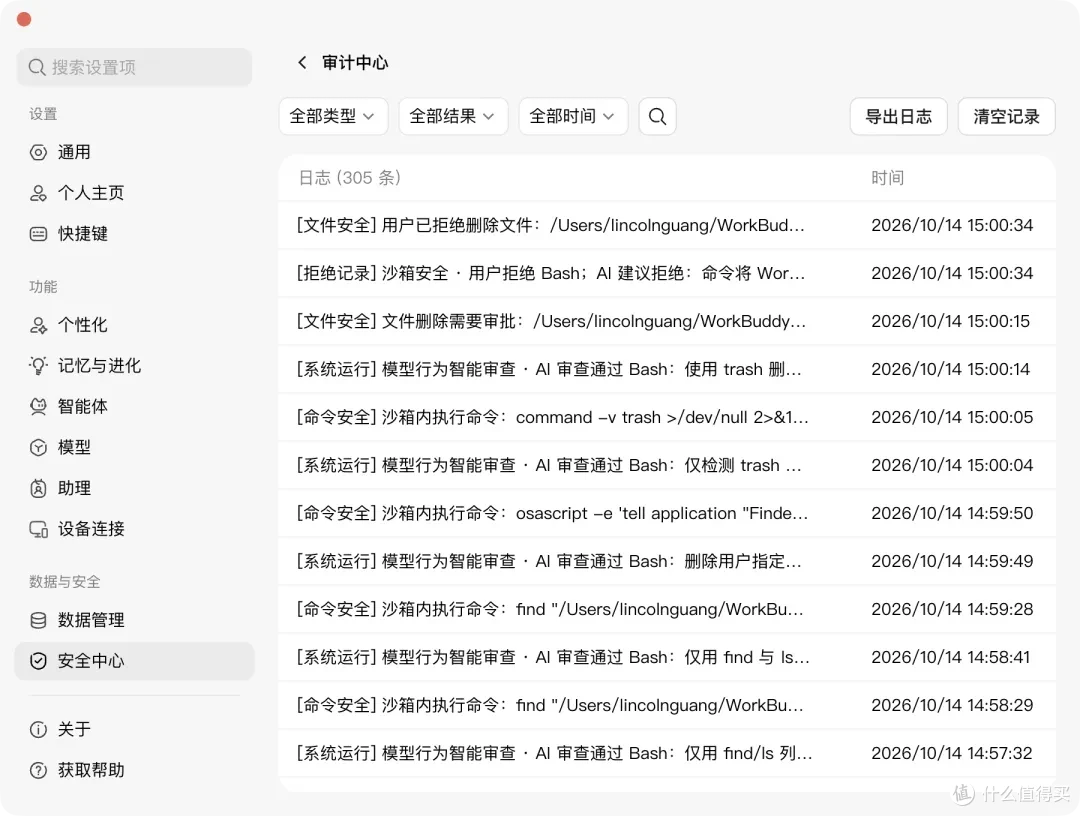Go to 助理 settings
Image resolution: width=1080 pixels, height=816 pixels.
pyautogui.click(x=134, y=488)
